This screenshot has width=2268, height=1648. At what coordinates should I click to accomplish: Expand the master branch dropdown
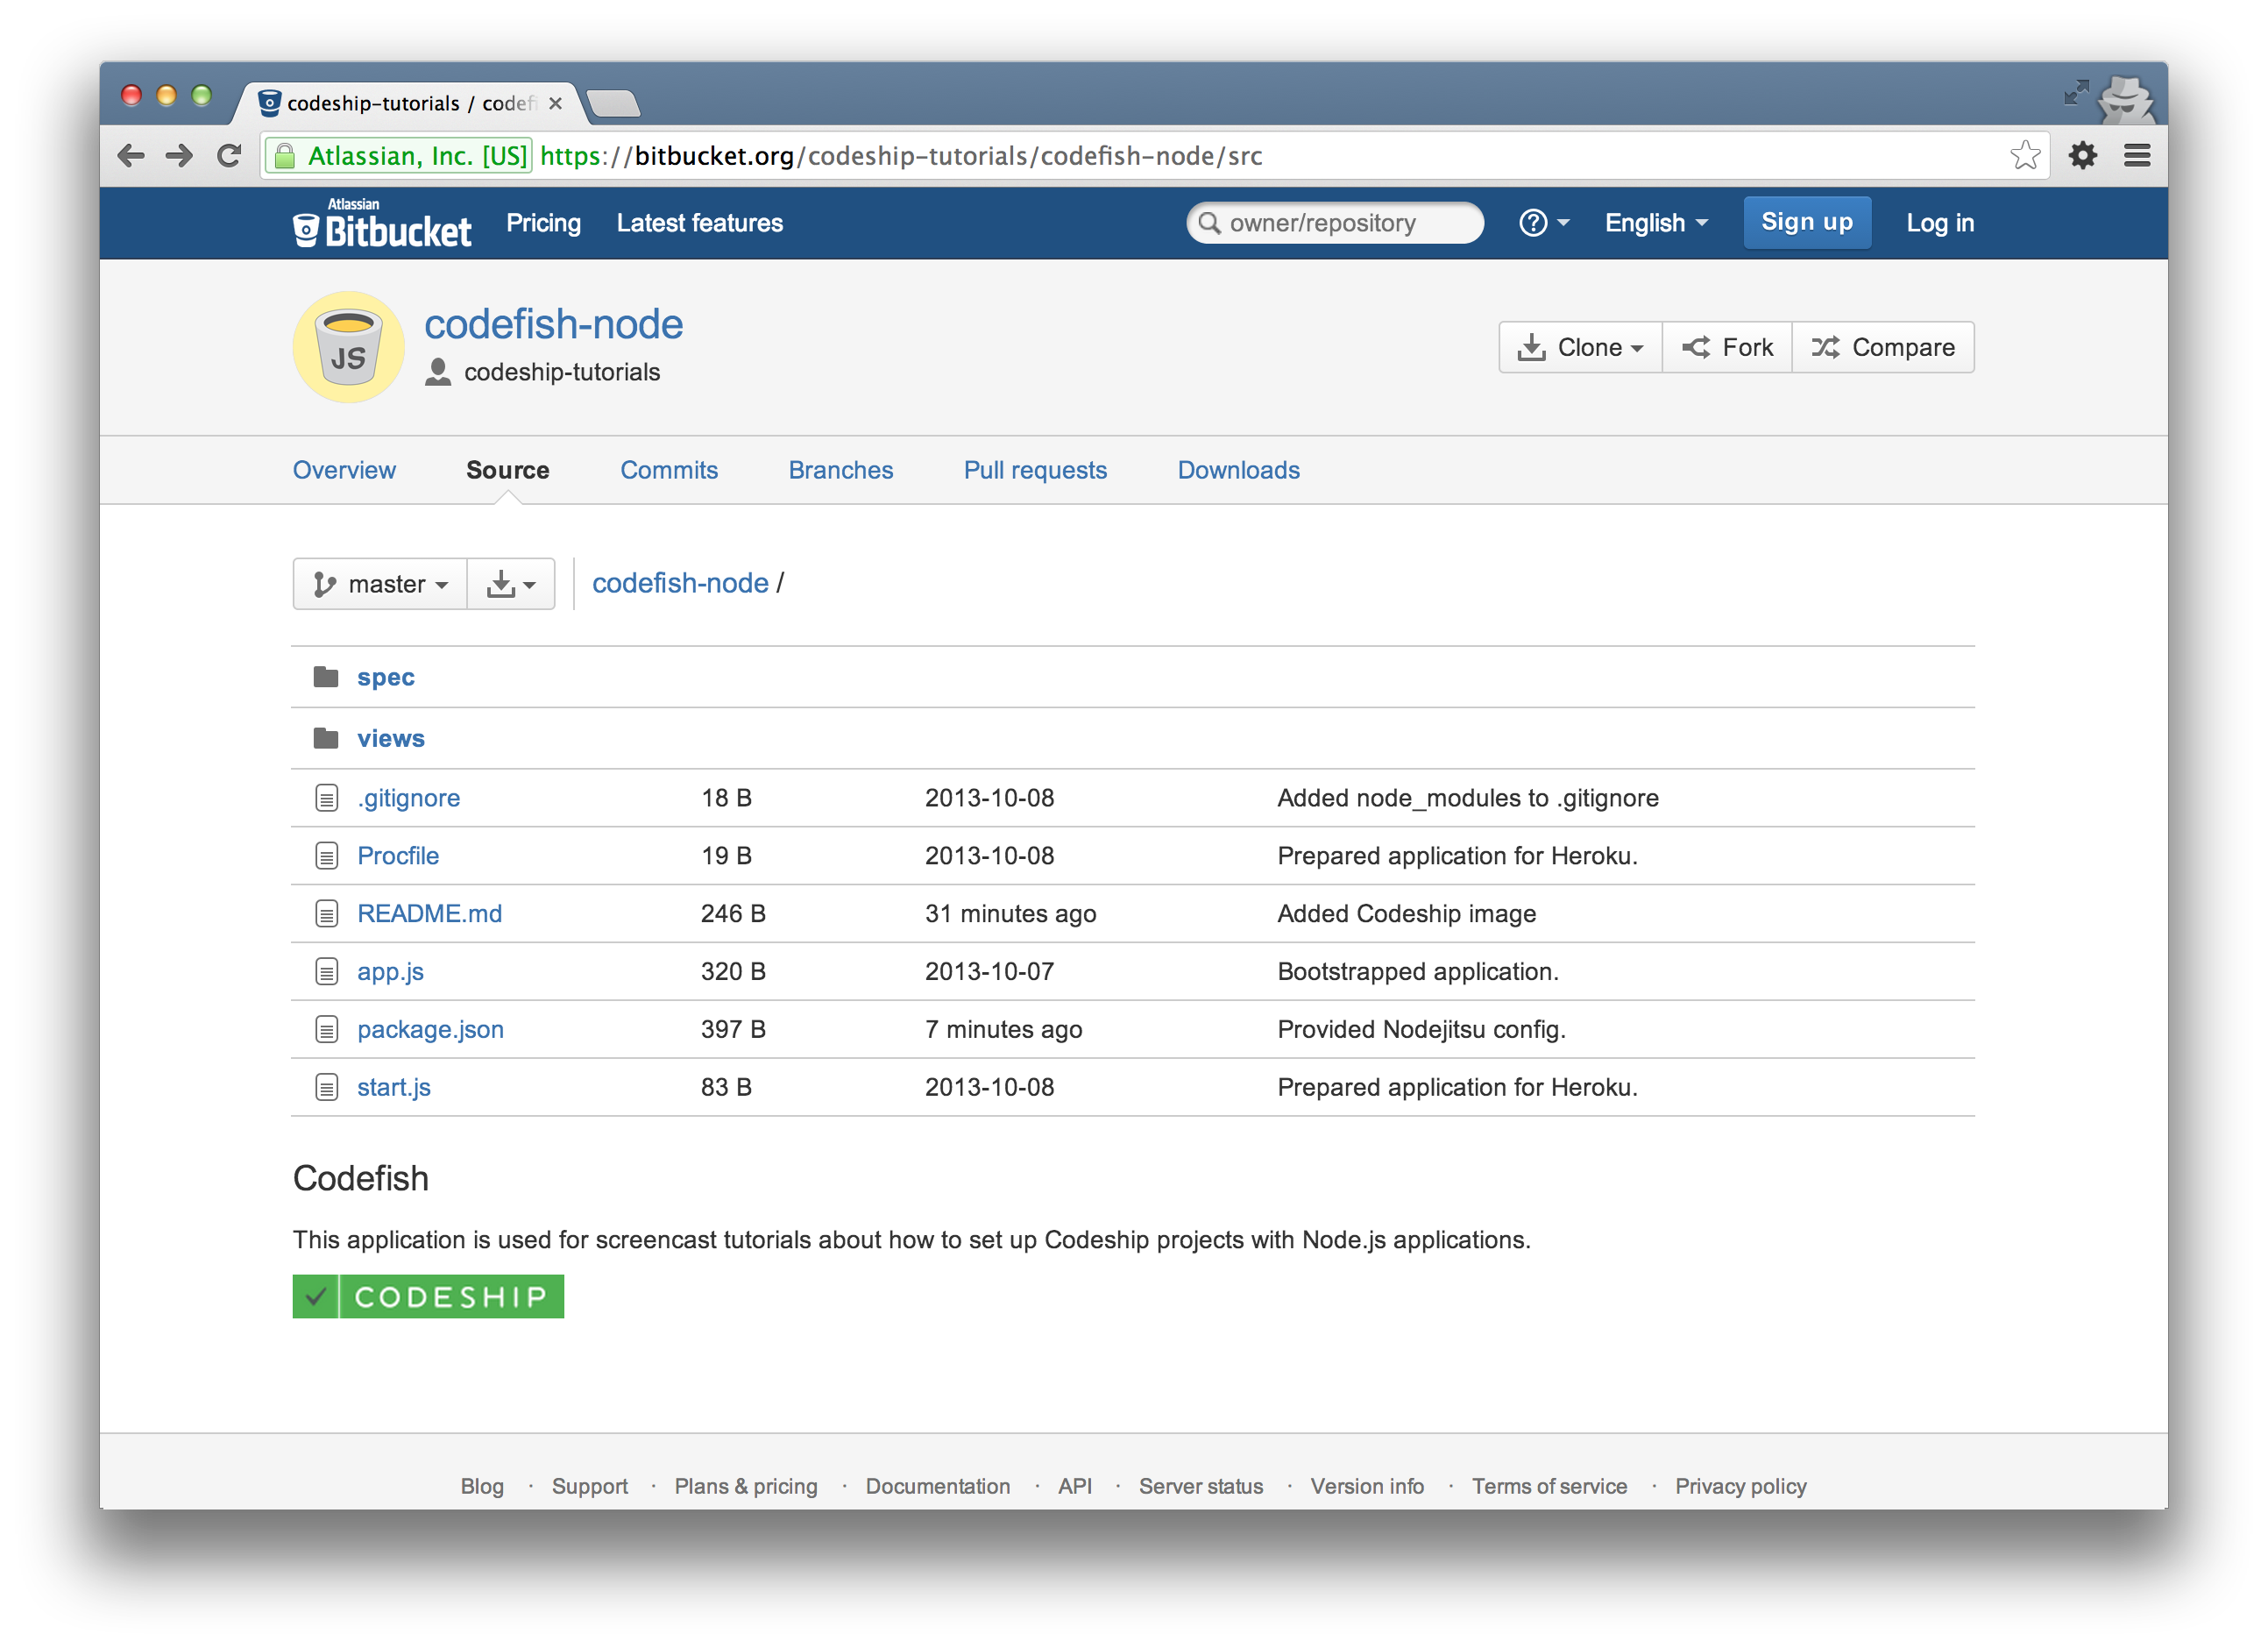(380, 584)
